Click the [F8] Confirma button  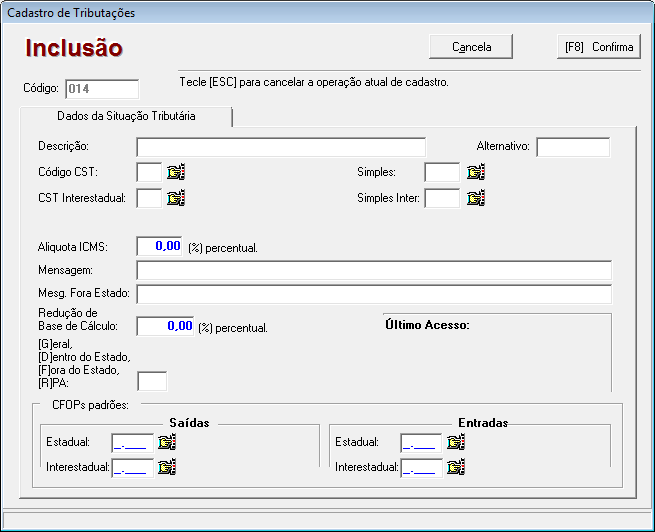[598, 47]
